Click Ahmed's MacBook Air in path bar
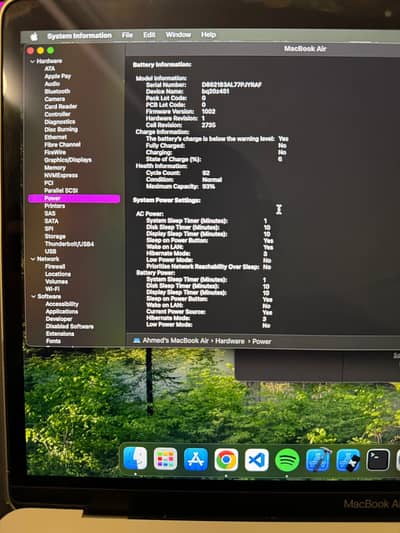400x533 pixels. [x=175, y=341]
